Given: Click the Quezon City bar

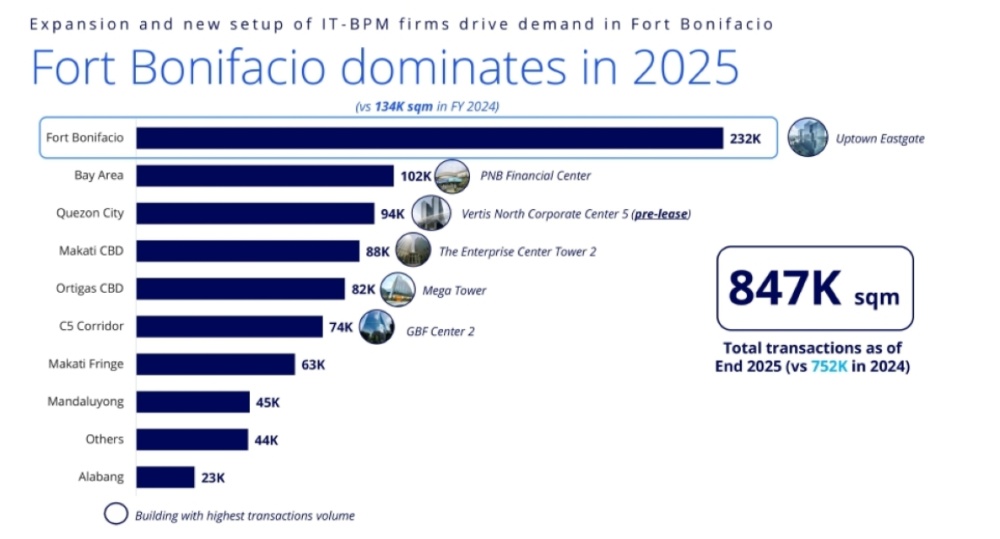Looking at the screenshot, I should (x=255, y=213).
